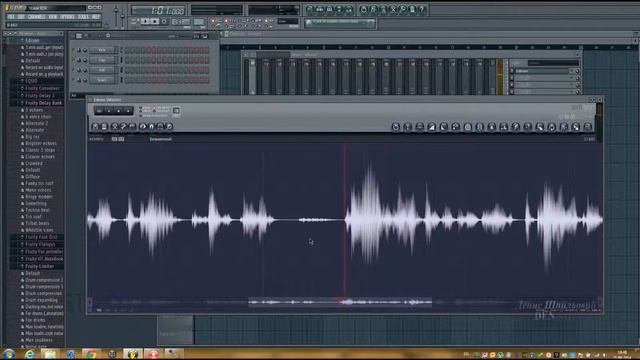Toggle the mute LED of the Hat channel

click(73, 70)
